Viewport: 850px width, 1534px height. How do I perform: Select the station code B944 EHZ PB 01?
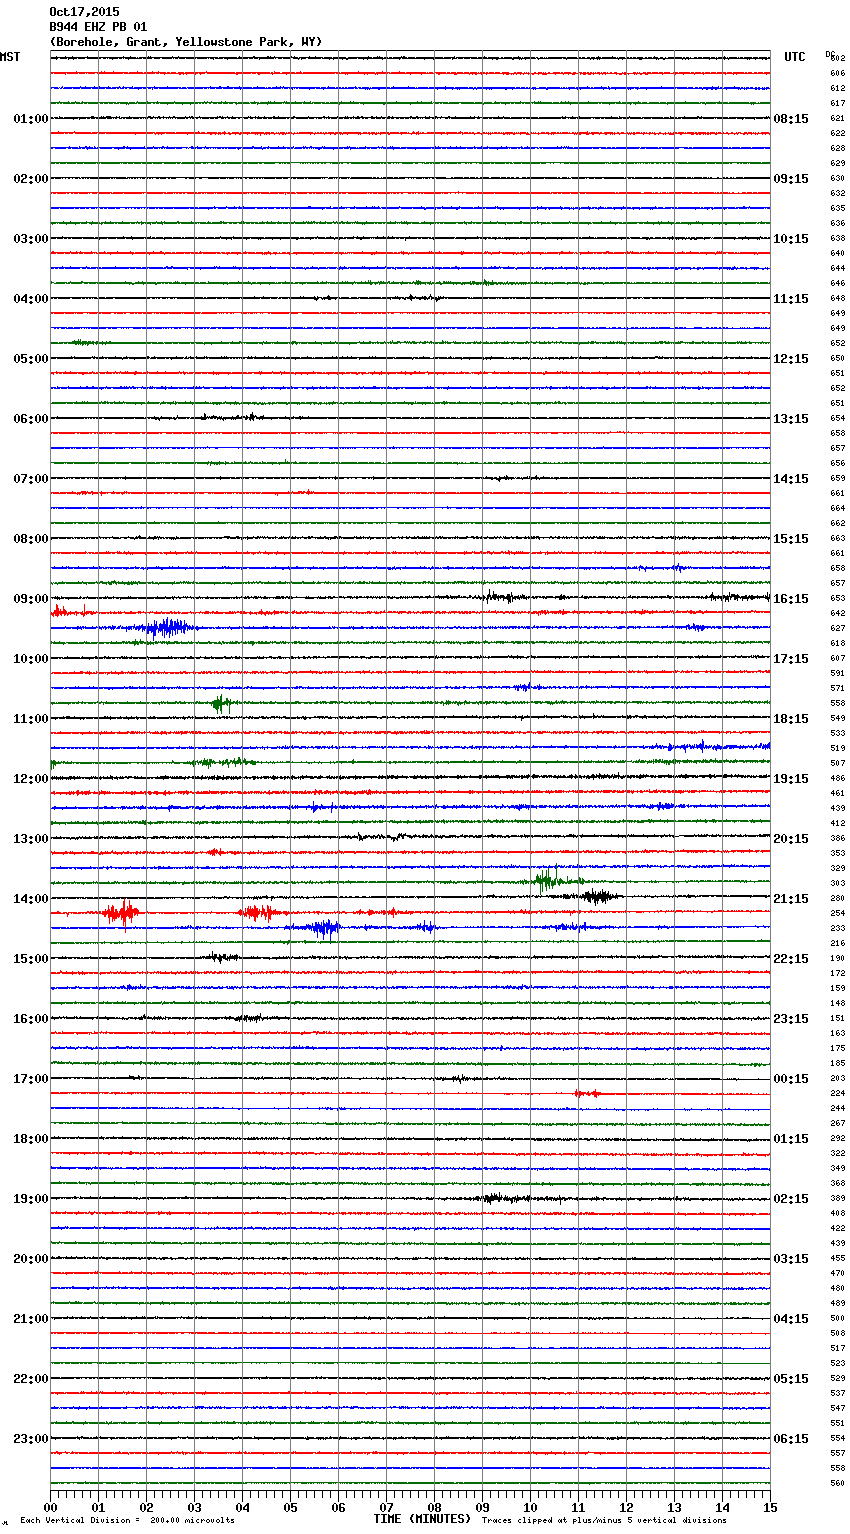98,27
